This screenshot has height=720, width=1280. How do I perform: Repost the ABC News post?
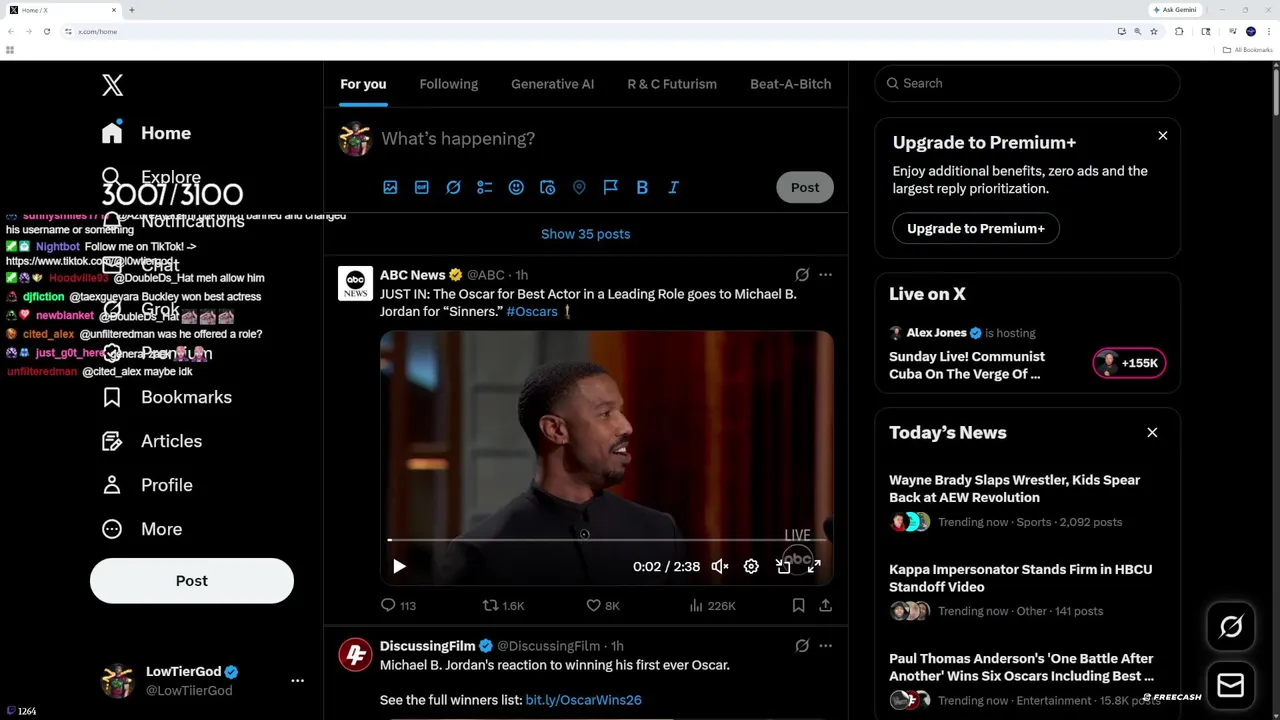pos(503,606)
